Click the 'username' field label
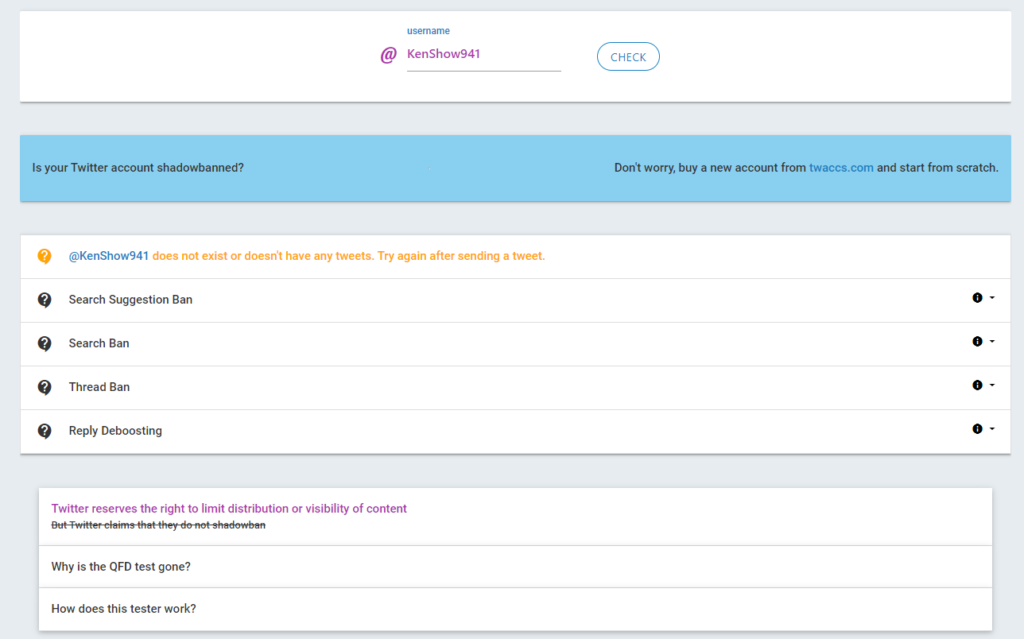The width and height of the screenshot is (1024, 639). (428, 31)
